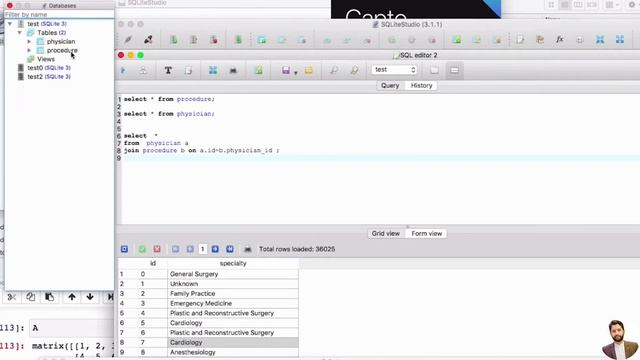
Task: Connect to the database using plug icon
Action: coord(128,40)
